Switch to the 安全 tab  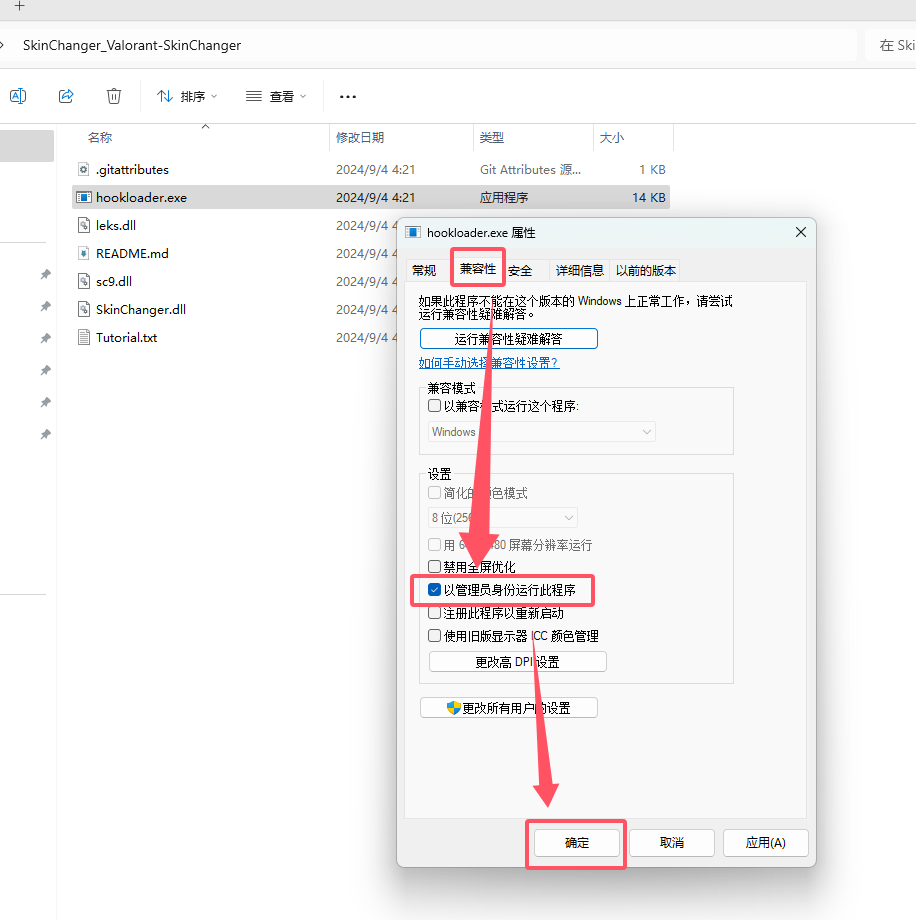pos(520,270)
